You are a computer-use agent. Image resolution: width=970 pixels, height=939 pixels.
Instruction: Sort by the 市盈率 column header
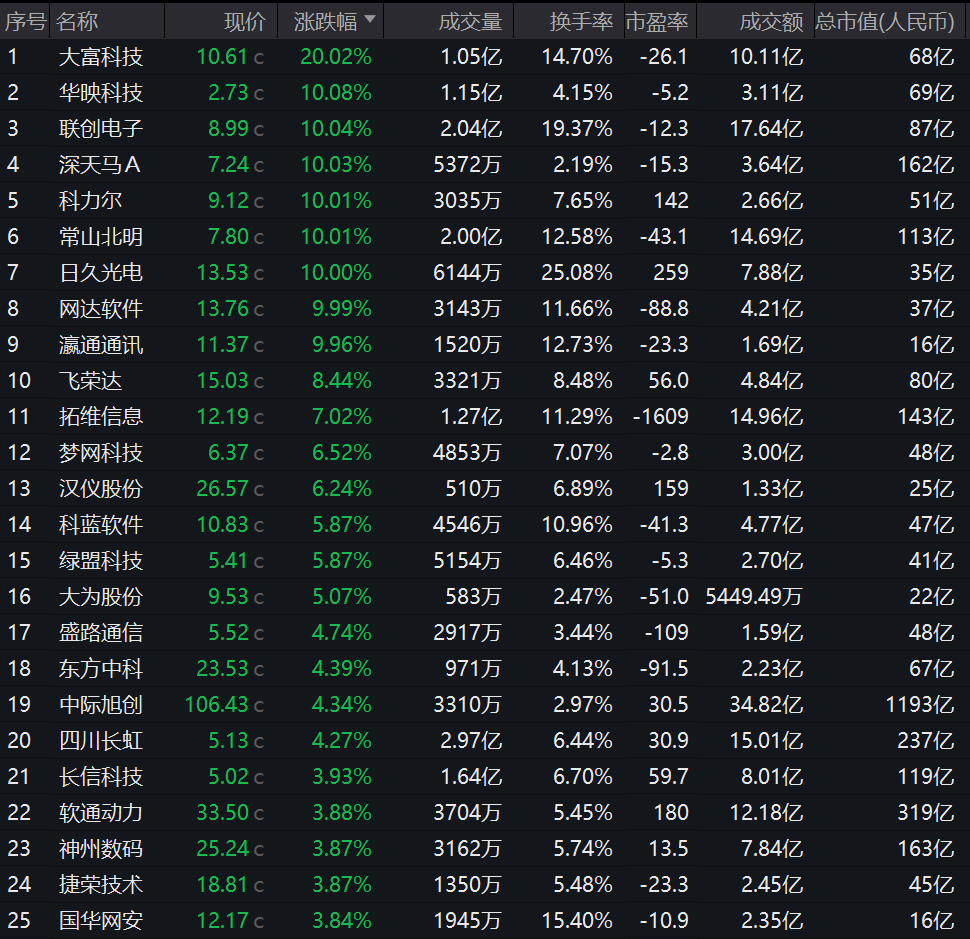(x=657, y=22)
